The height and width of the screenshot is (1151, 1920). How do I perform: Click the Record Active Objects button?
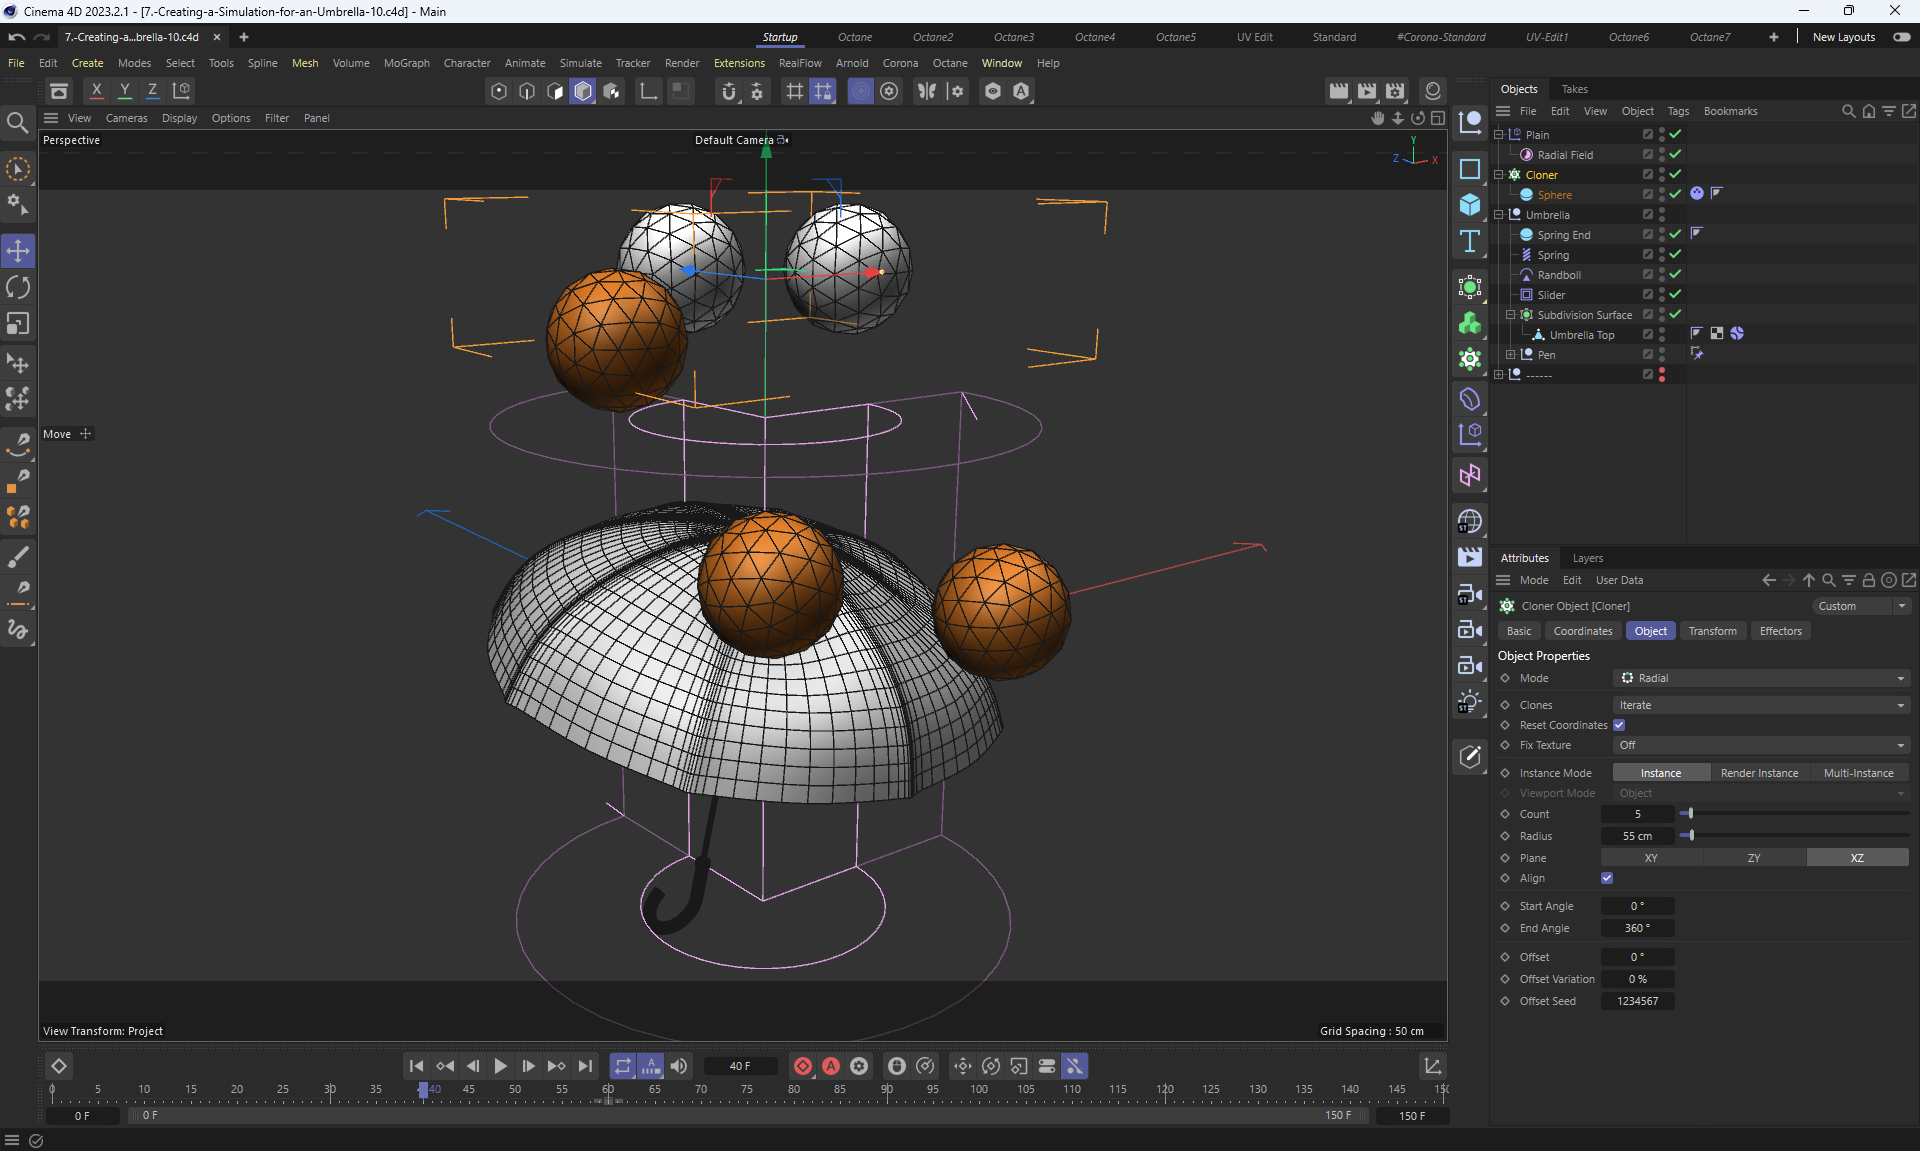[x=802, y=1066]
